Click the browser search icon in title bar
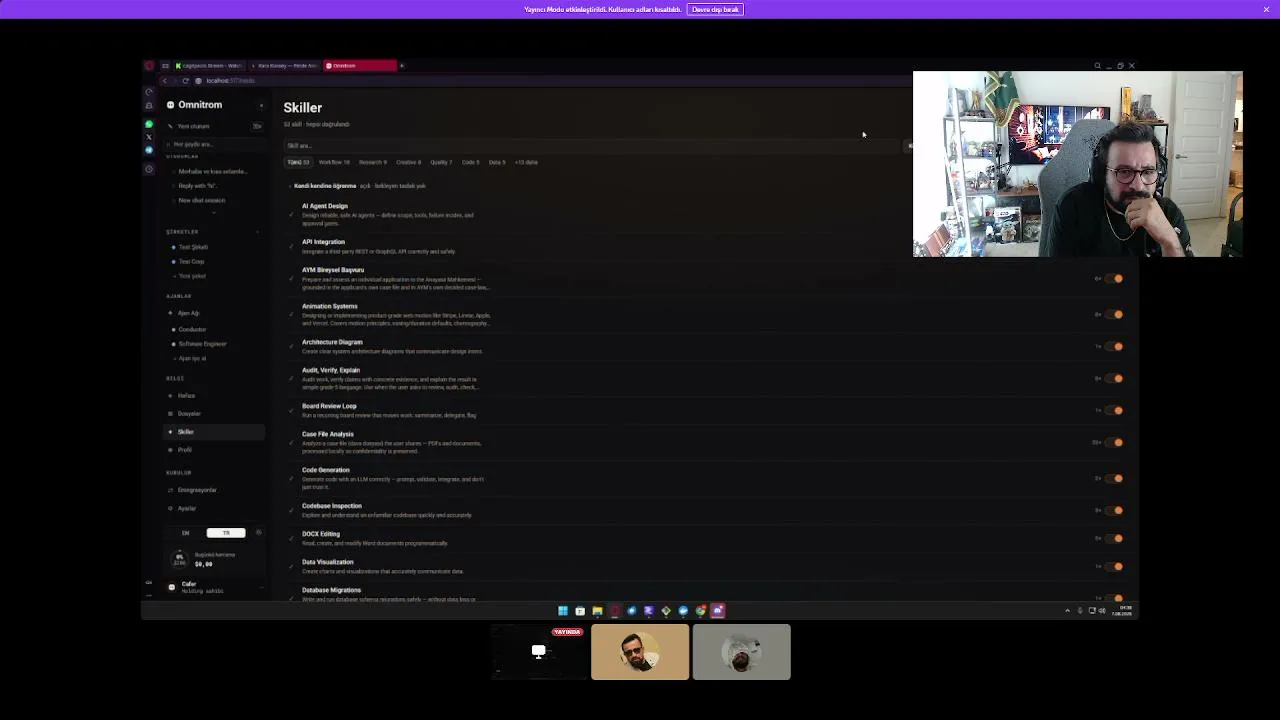The image size is (1280, 720). (x=1097, y=66)
